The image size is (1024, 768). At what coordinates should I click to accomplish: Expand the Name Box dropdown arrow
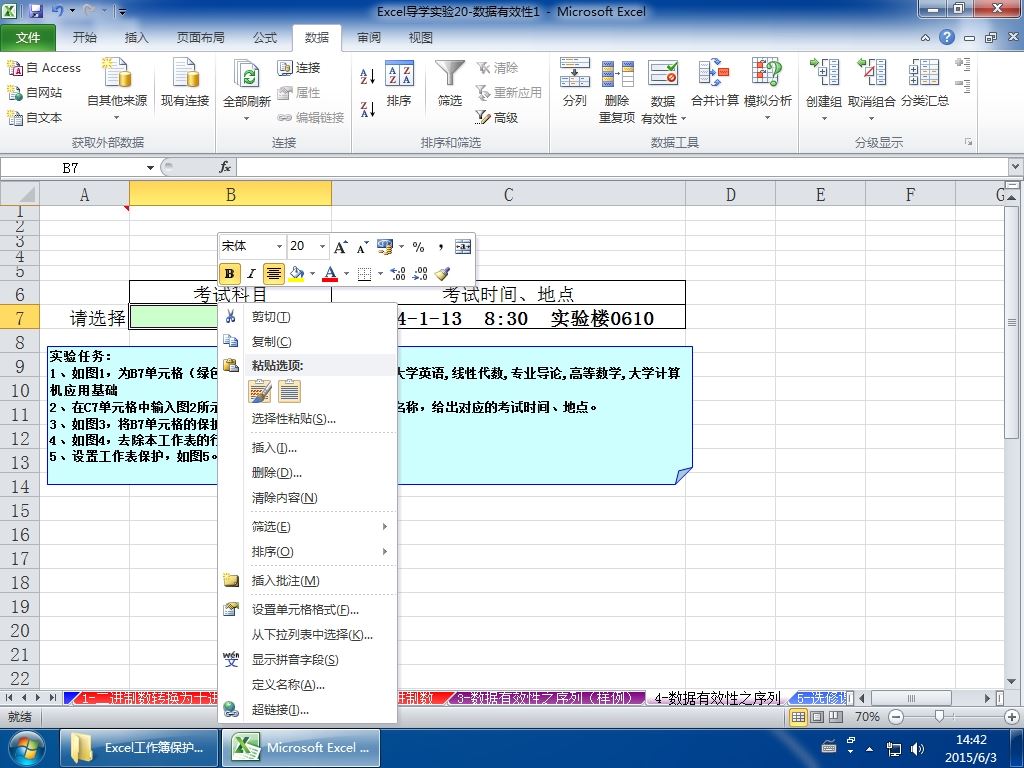(x=150, y=168)
